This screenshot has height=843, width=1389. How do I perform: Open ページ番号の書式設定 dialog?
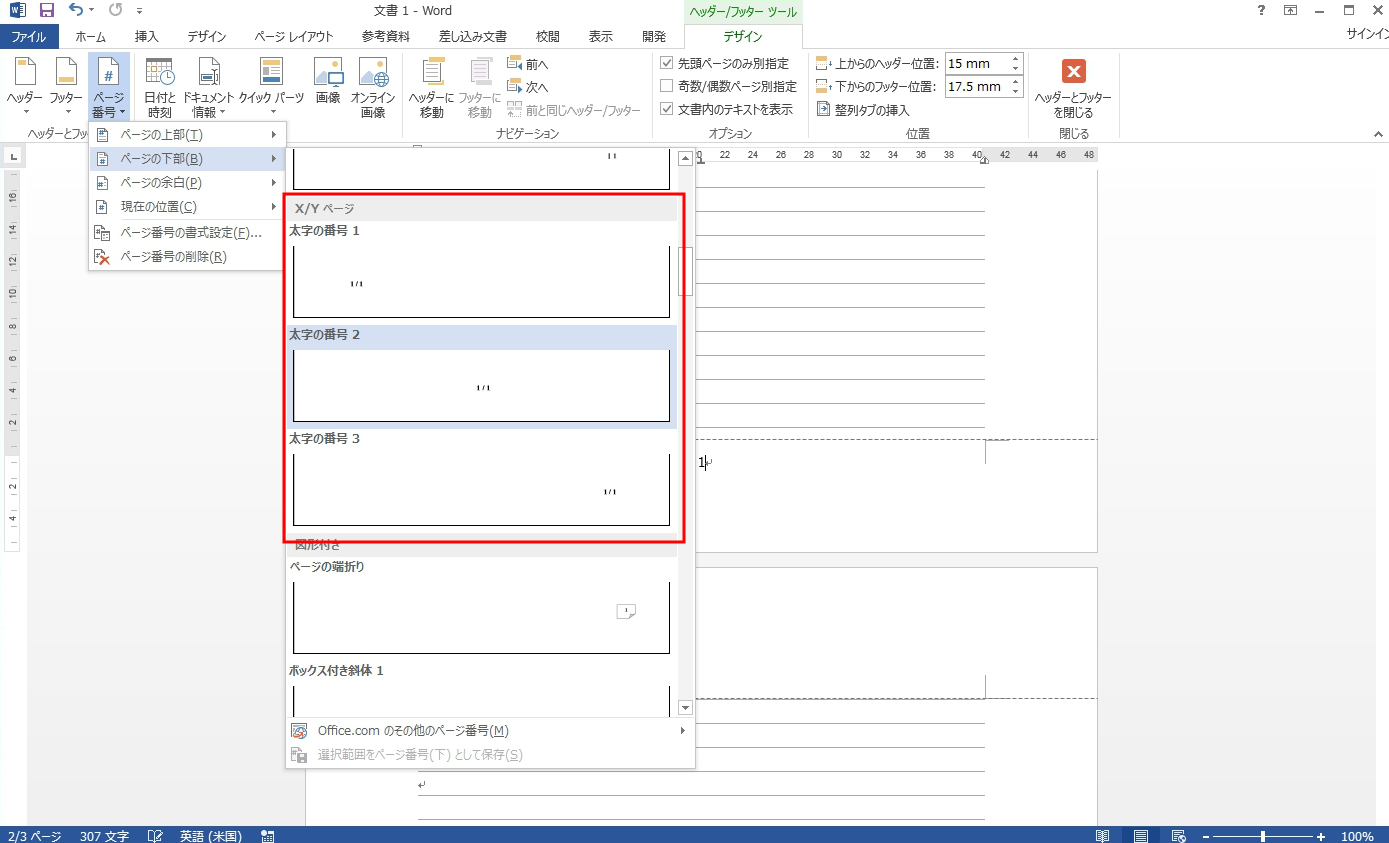pyautogui.click(x=187, y=233)
